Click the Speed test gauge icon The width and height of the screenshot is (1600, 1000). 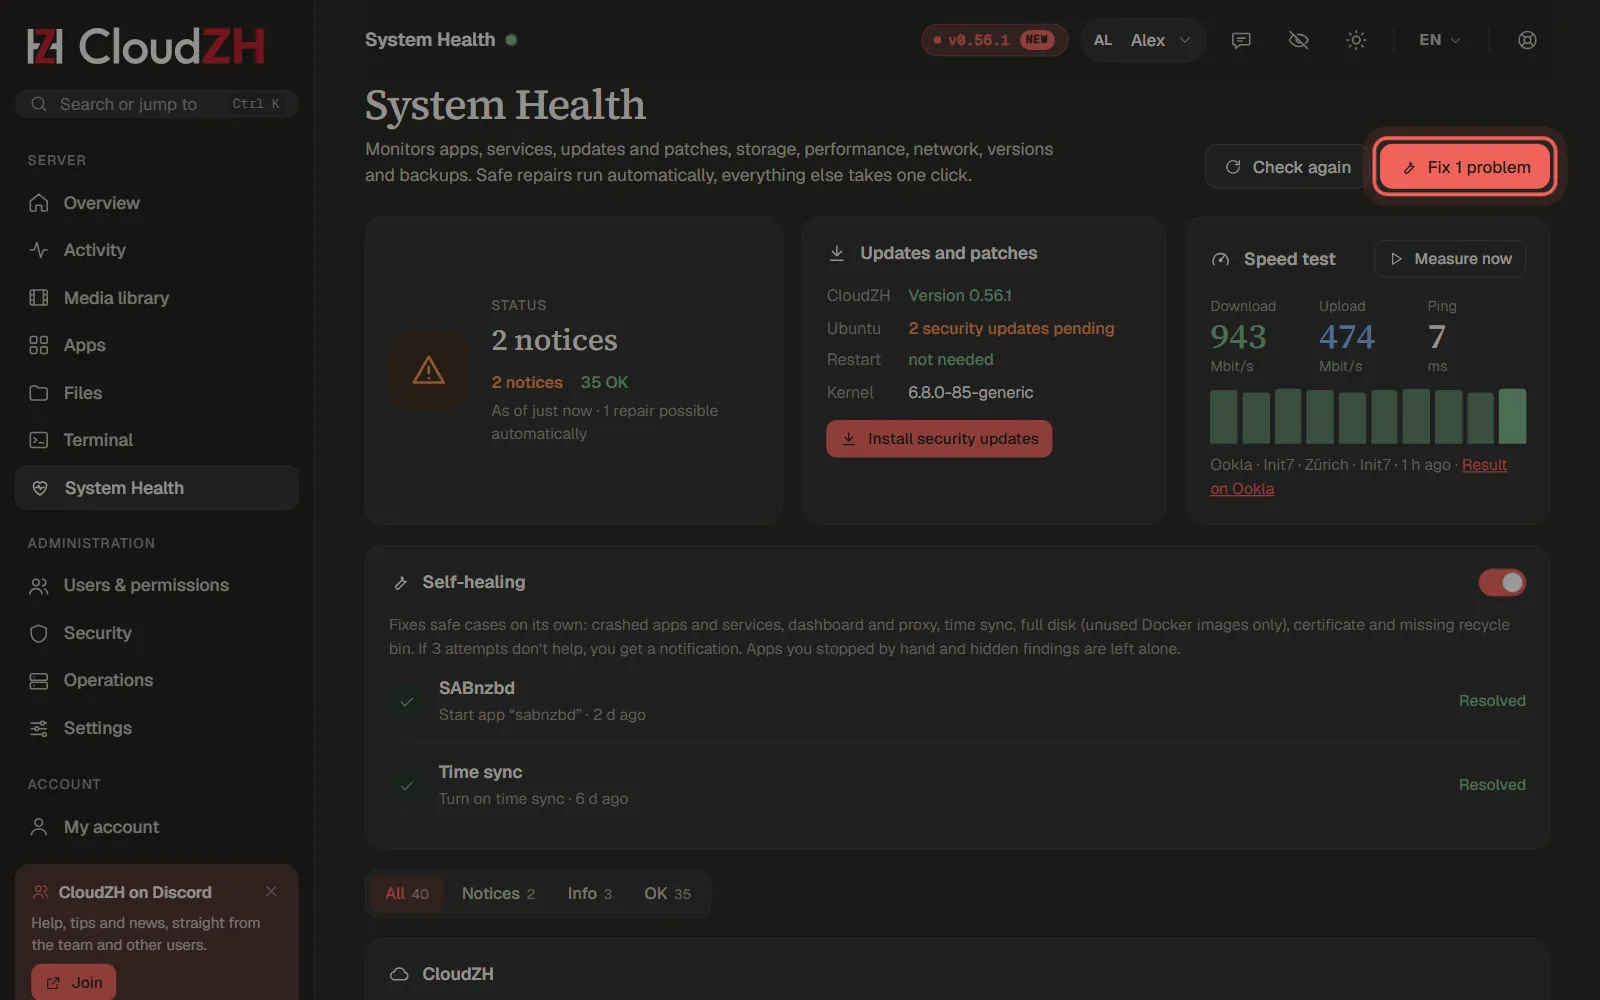point(1220,259)
